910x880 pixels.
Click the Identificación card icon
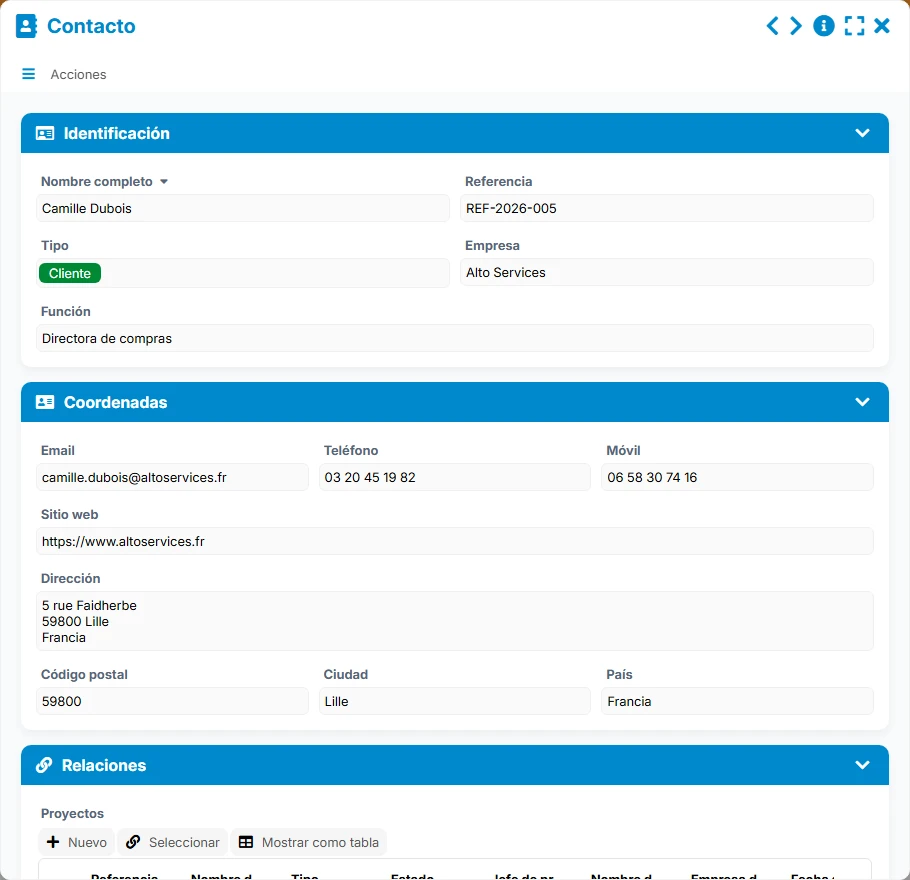tap(45, 134)
